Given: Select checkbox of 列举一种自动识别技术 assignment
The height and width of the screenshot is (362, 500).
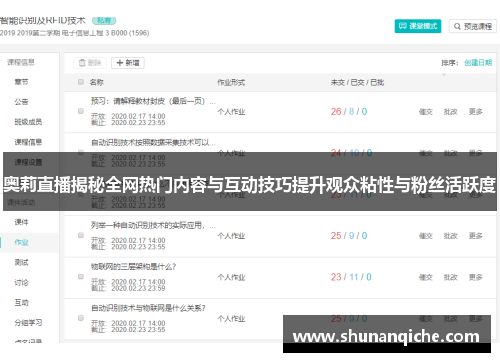Looking at the screenshot, I should coord(81,235).
